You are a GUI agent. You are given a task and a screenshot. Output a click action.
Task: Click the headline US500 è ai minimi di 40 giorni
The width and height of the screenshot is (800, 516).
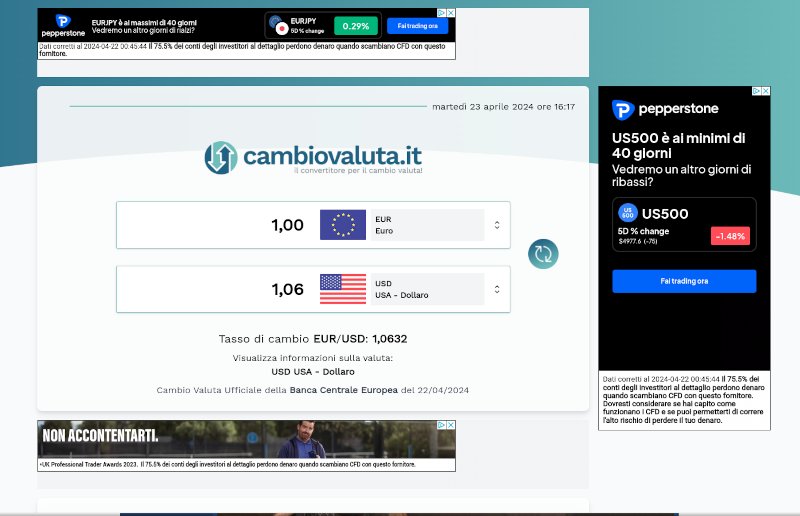[x=679, y=145]
